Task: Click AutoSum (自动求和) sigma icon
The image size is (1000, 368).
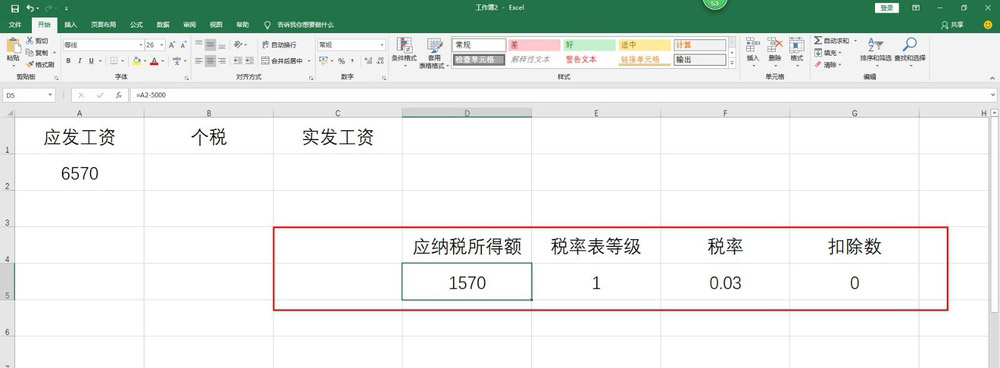Action: 818,41
